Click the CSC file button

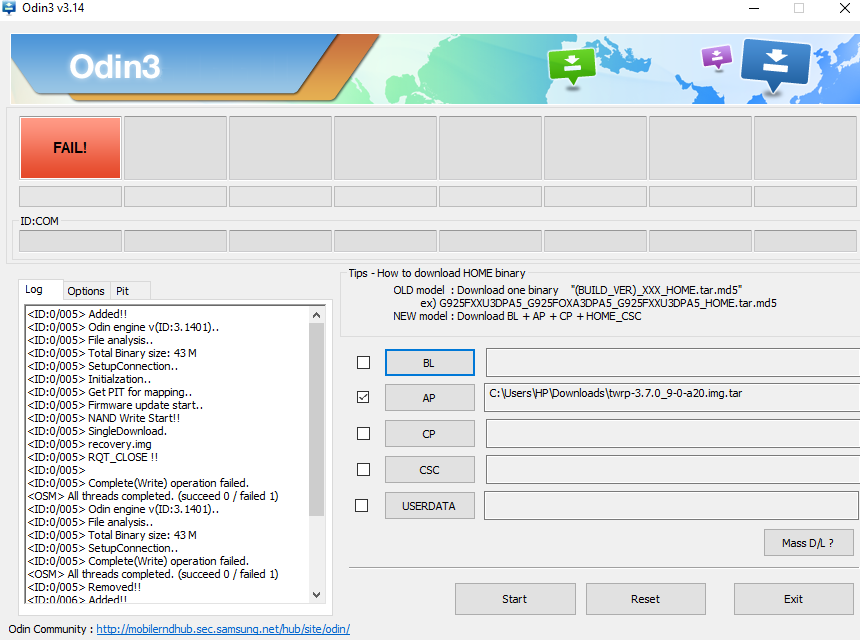click(x=429, y=470)
